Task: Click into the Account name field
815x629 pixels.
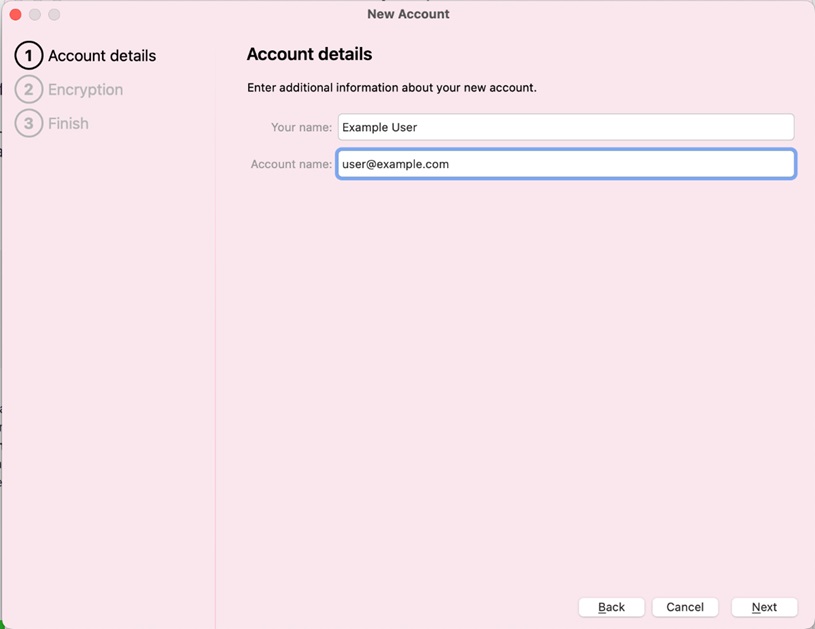Action: (565, 164)
